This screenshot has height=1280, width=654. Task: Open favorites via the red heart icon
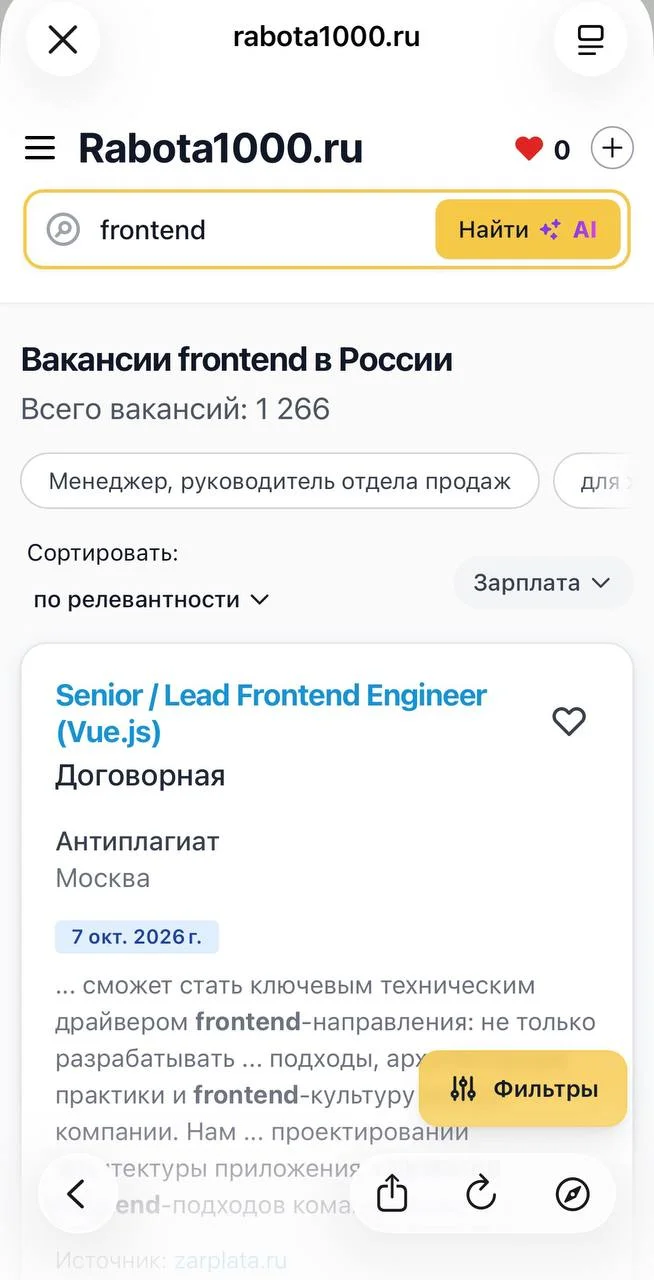[529, 149]
